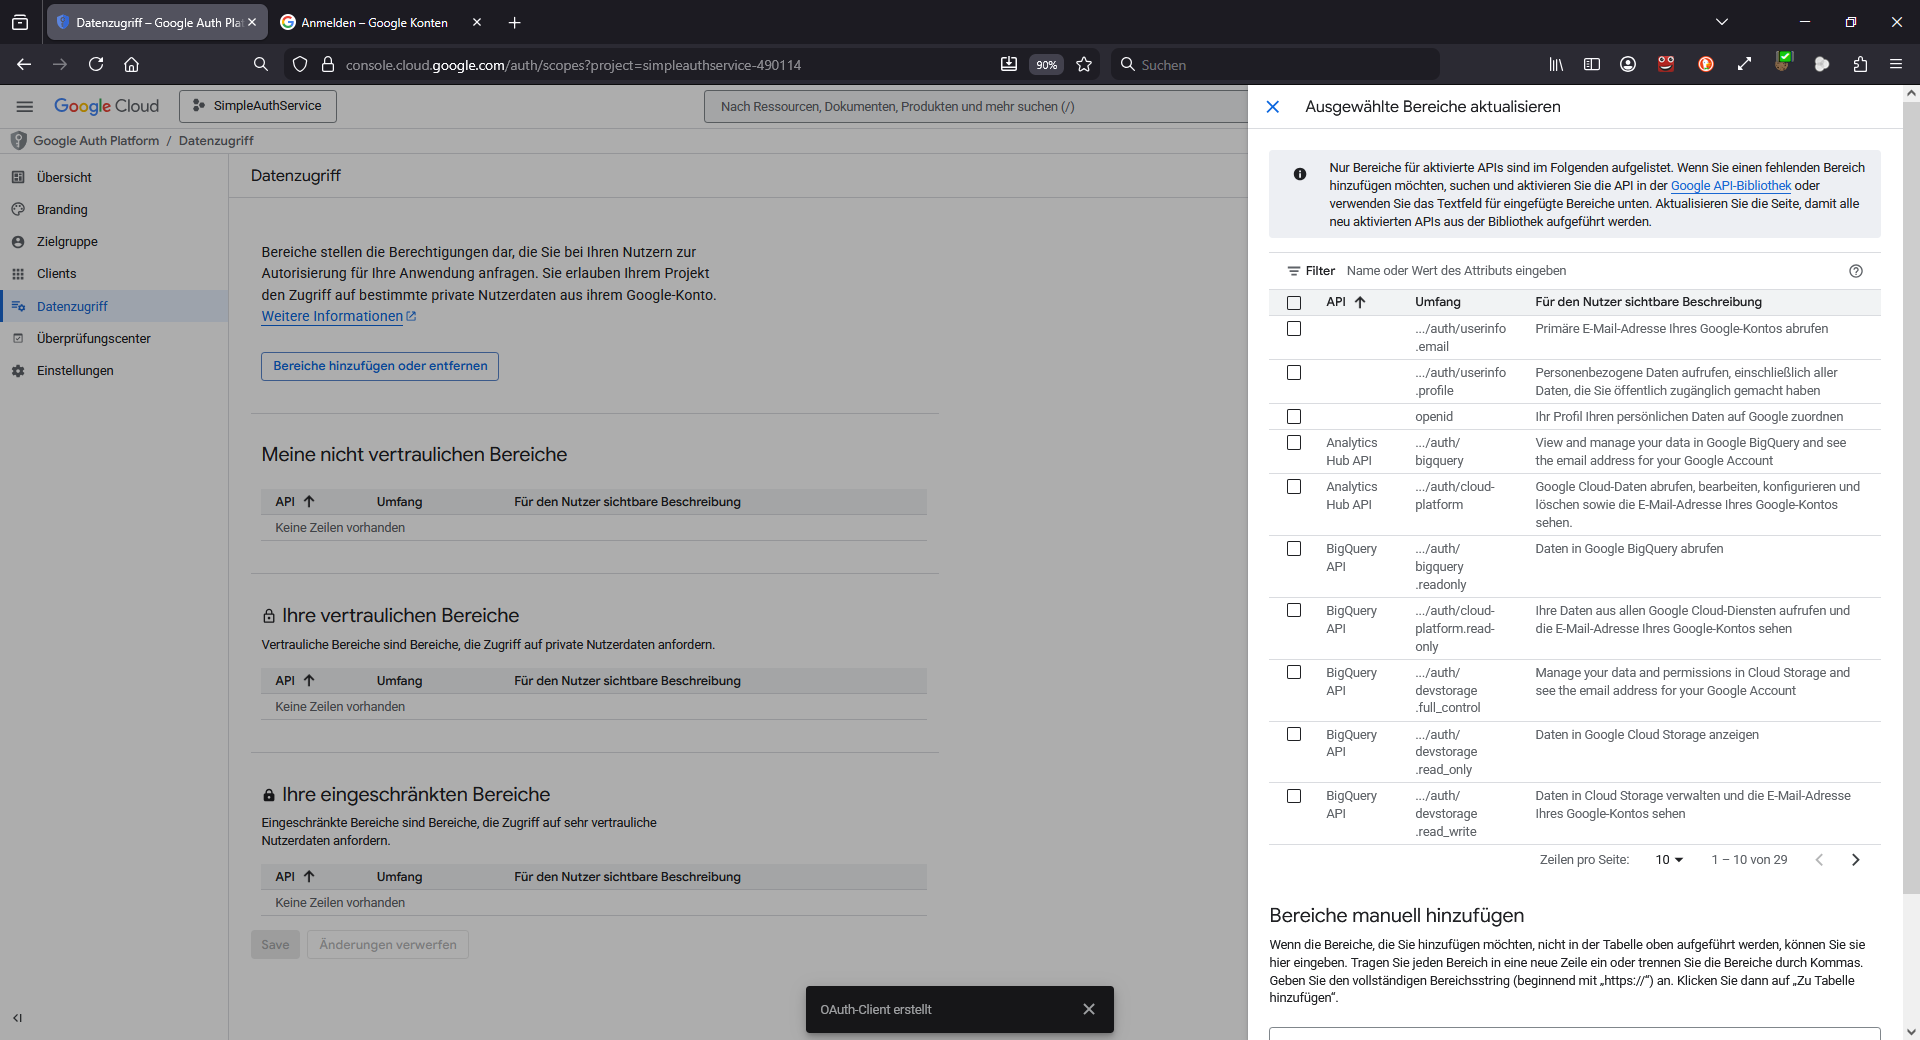
Task: Open the site security shield icon
Action: [x=300, y=64]
